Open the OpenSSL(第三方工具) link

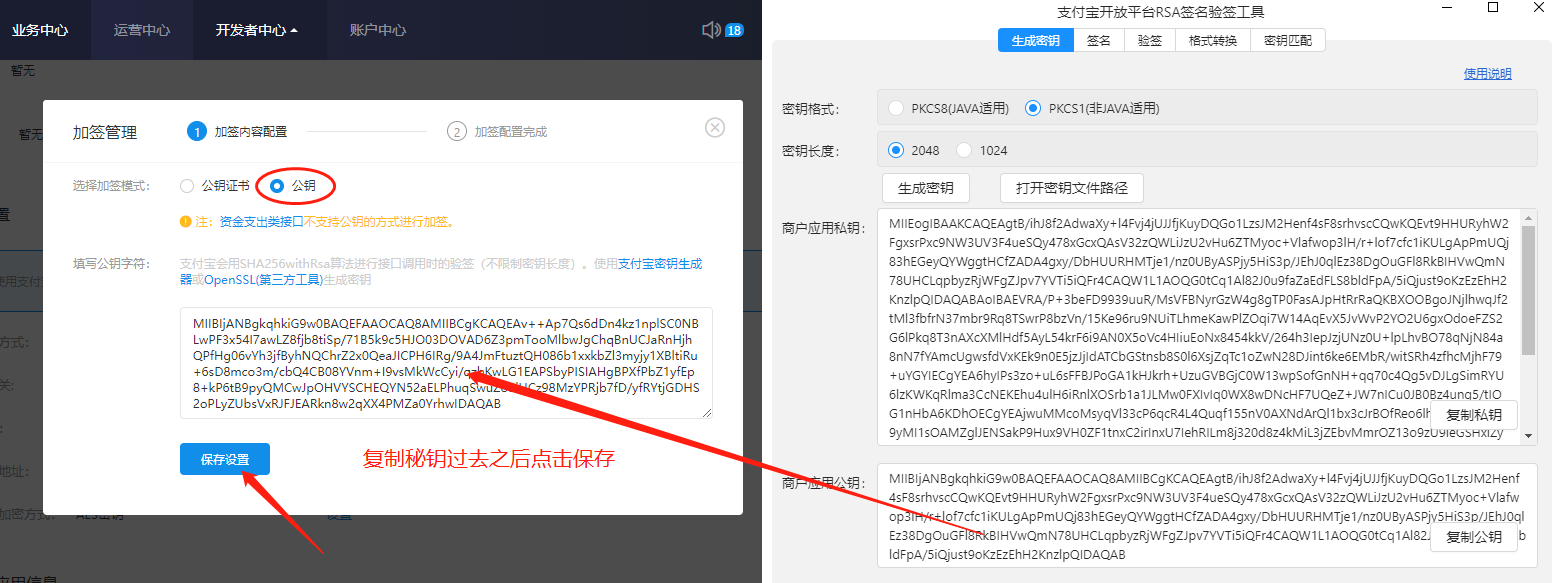click(263, 280)
